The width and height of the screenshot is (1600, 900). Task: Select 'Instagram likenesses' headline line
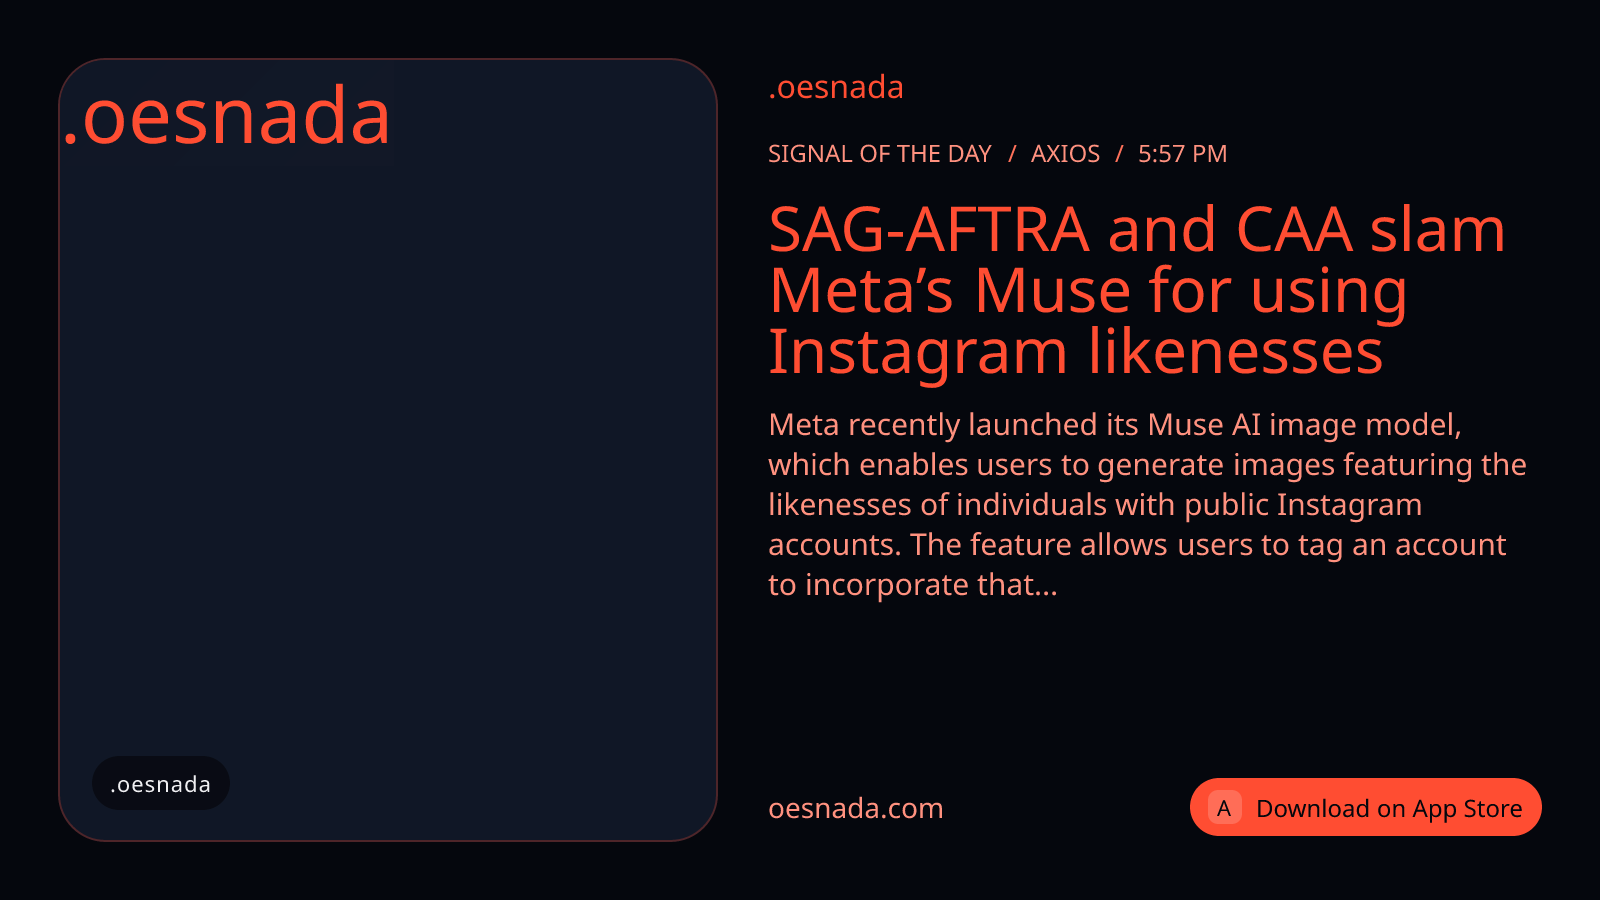[x=1076, y=352]
